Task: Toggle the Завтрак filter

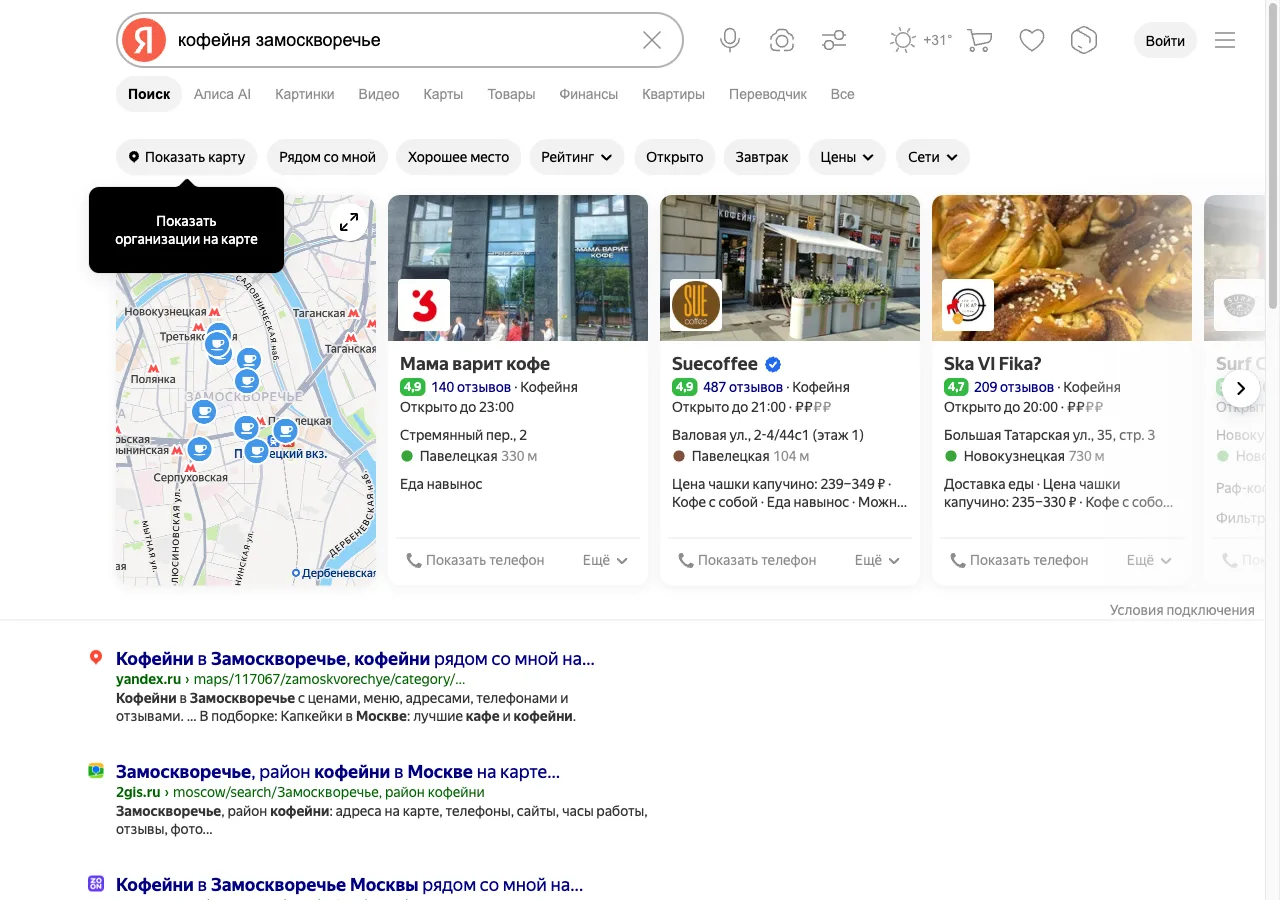Action: [x=762, y=157]
